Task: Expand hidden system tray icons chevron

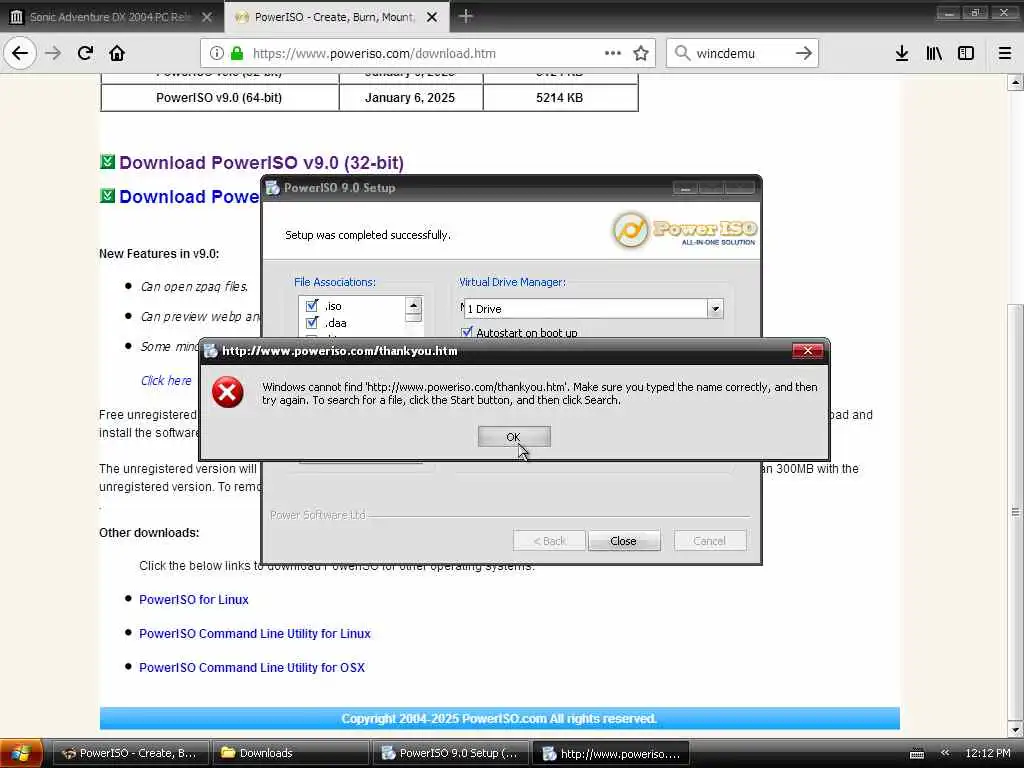Action: (x=945, y=753)
